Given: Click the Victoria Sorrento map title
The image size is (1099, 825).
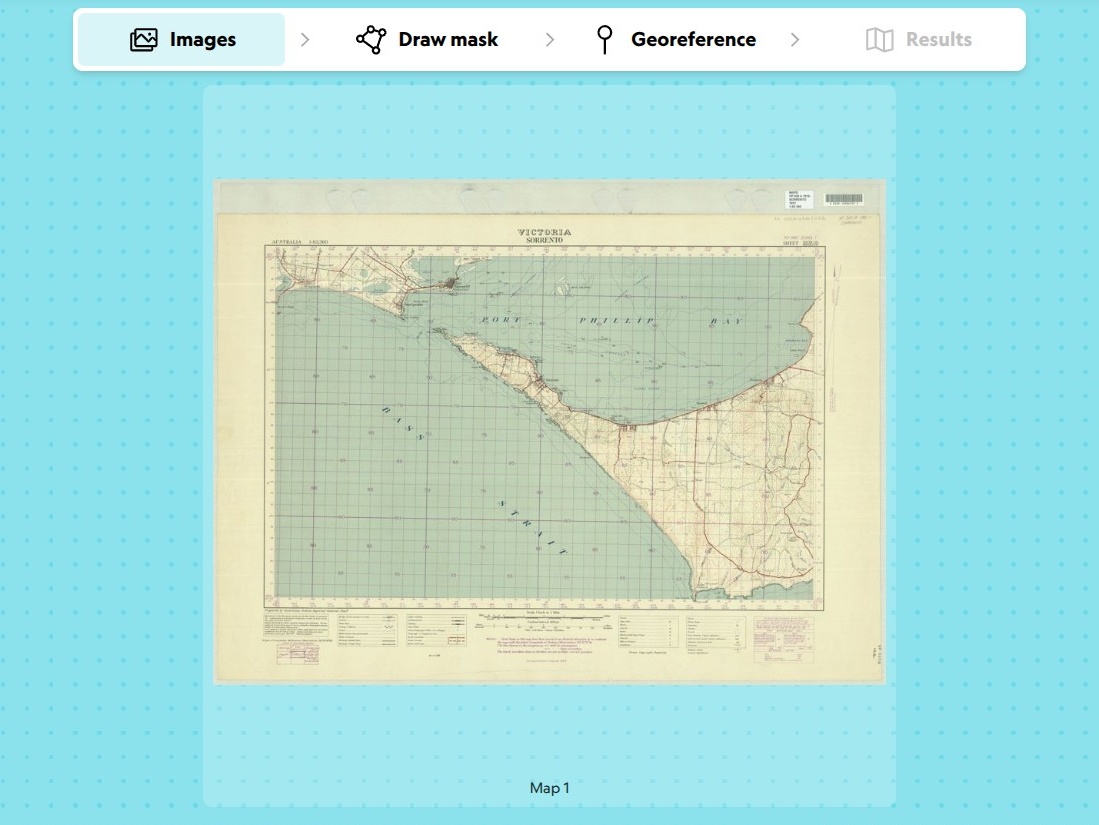Looking at the screenshot, I should pyautogui.click(x=544, y=236).
